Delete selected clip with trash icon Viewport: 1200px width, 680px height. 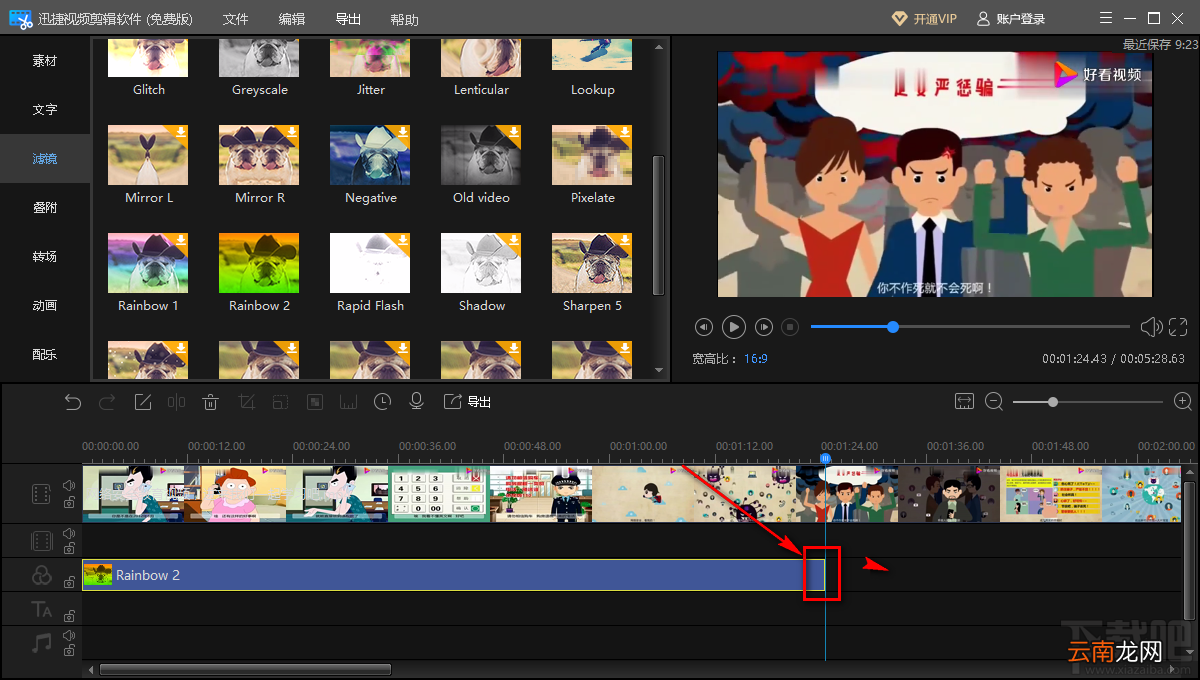(211, 402)
